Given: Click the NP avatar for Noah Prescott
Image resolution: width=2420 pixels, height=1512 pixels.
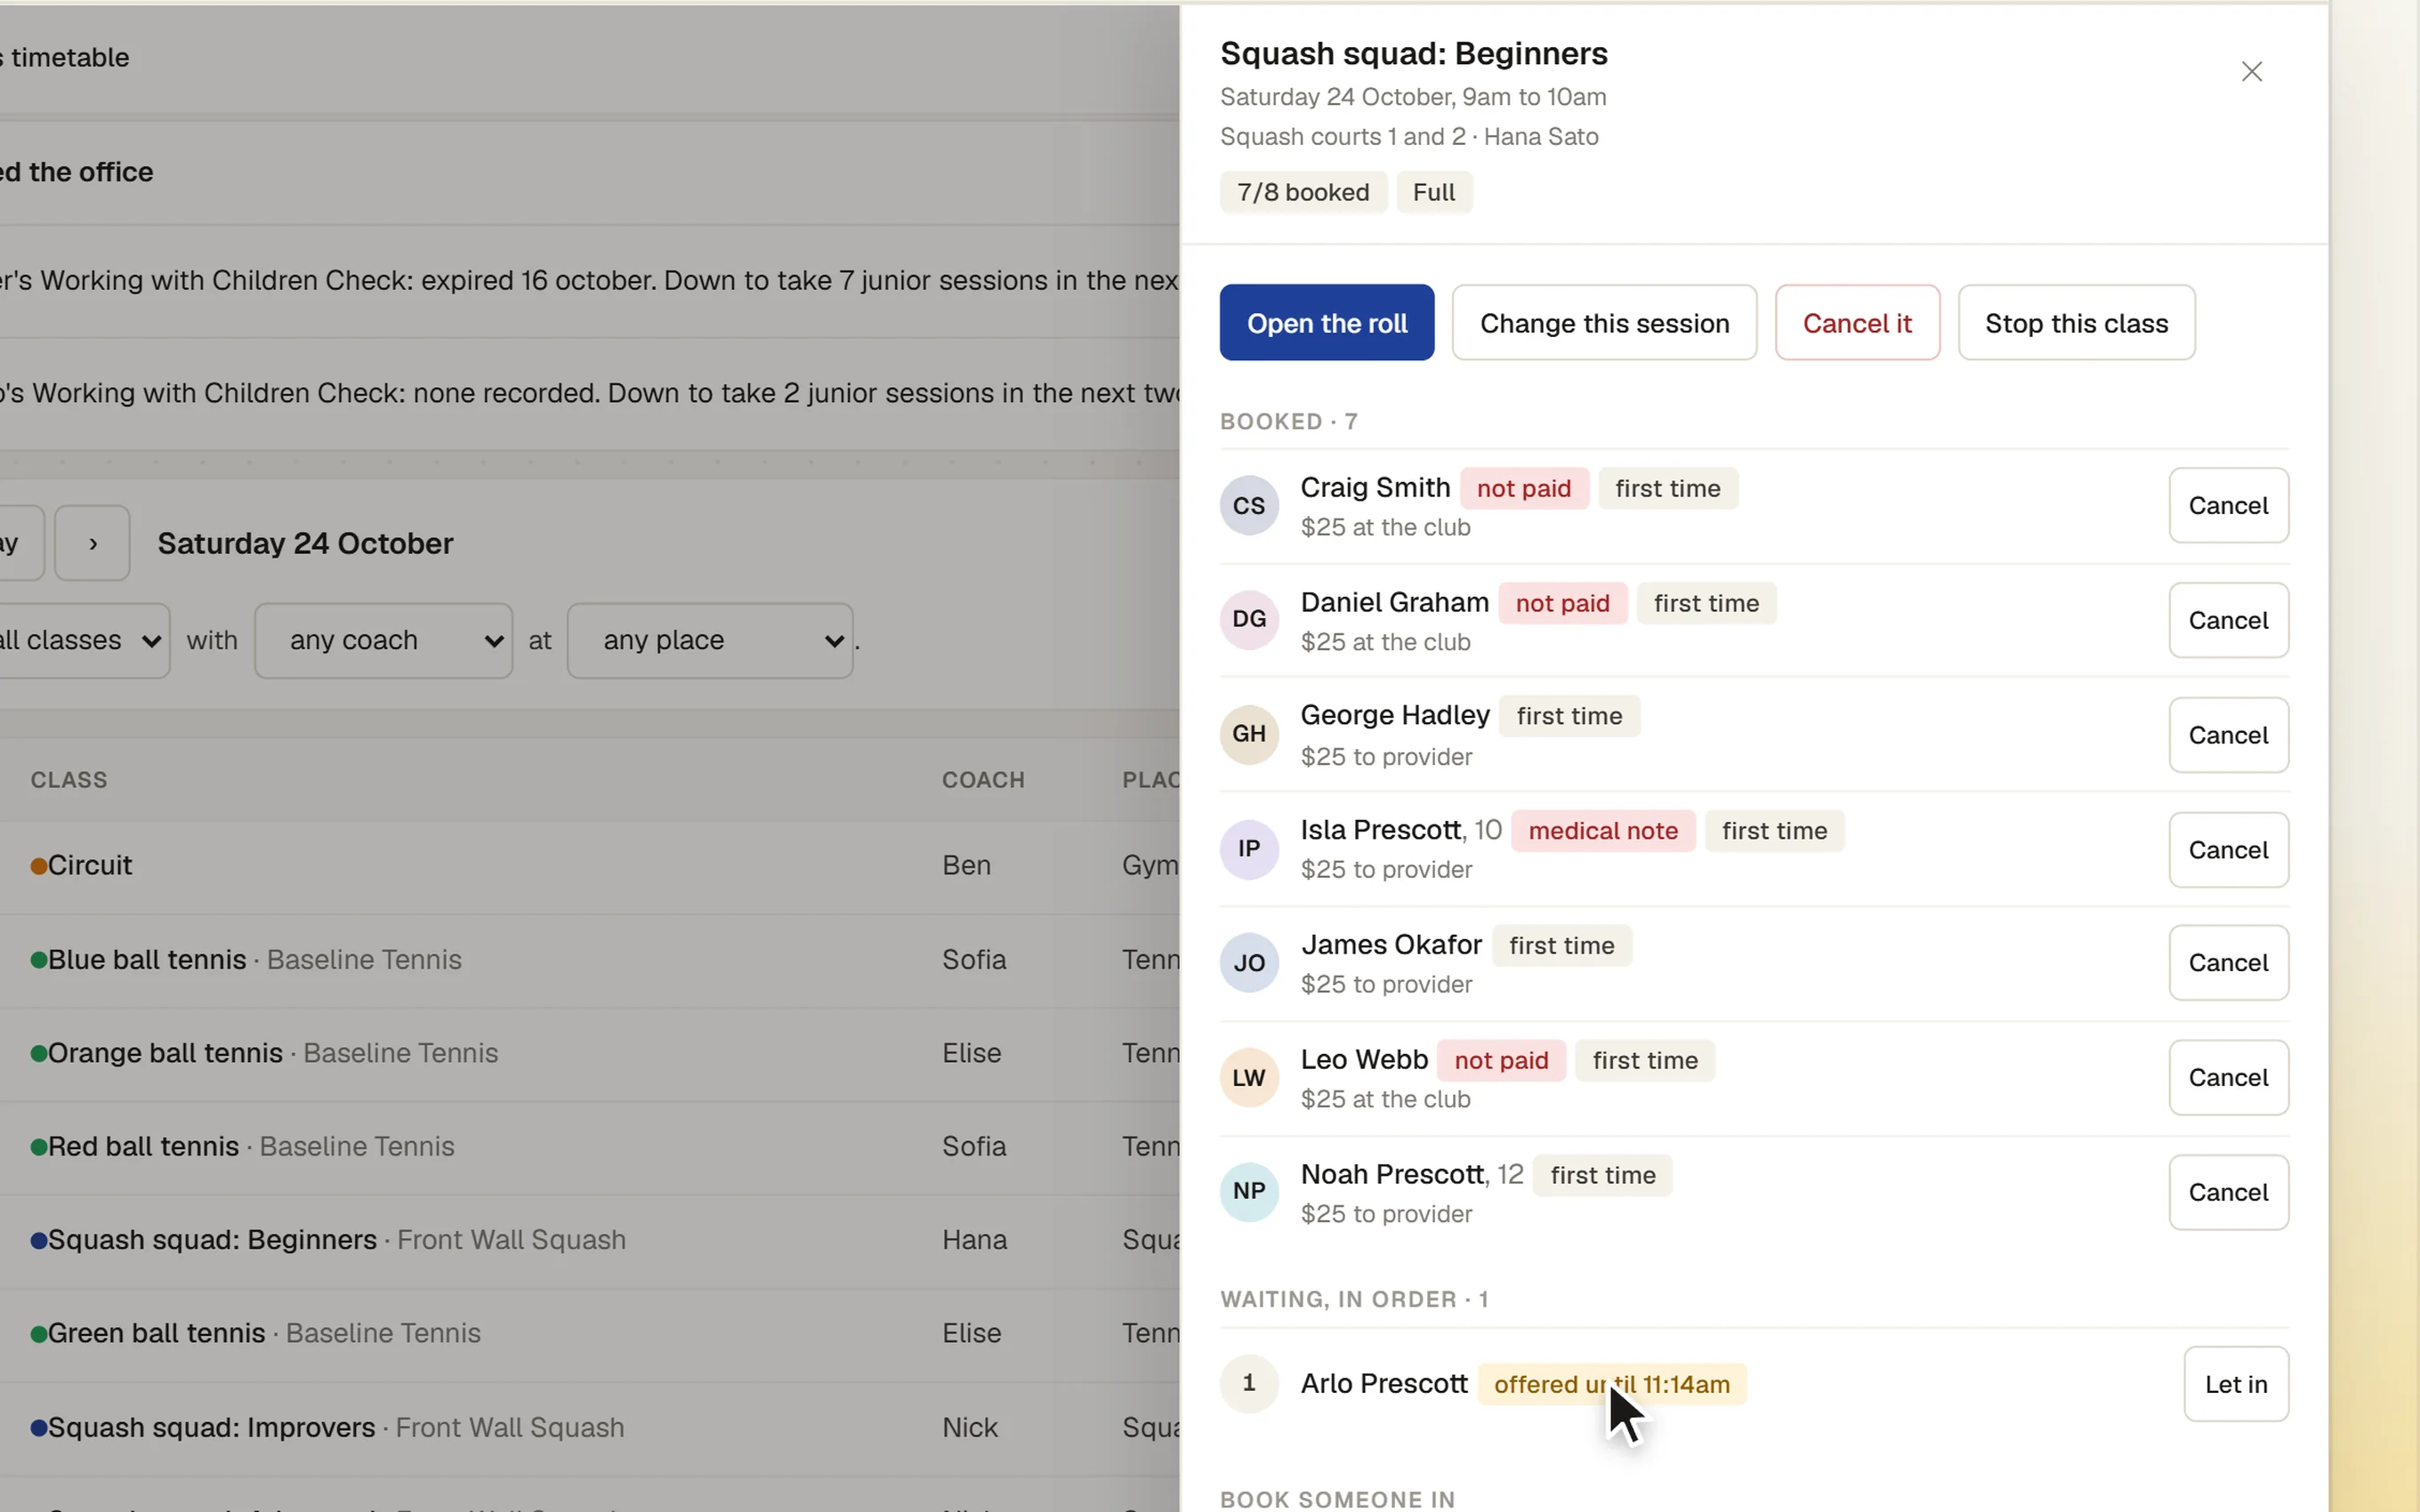Looking at the screenshot, I should (x=1249, y=1192).
